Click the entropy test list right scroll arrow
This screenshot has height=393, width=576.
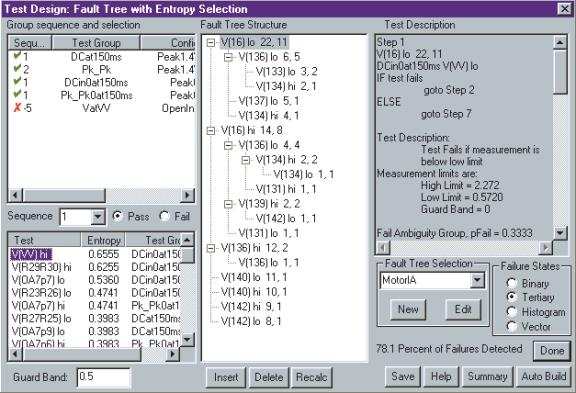click(x=172, y=354)
